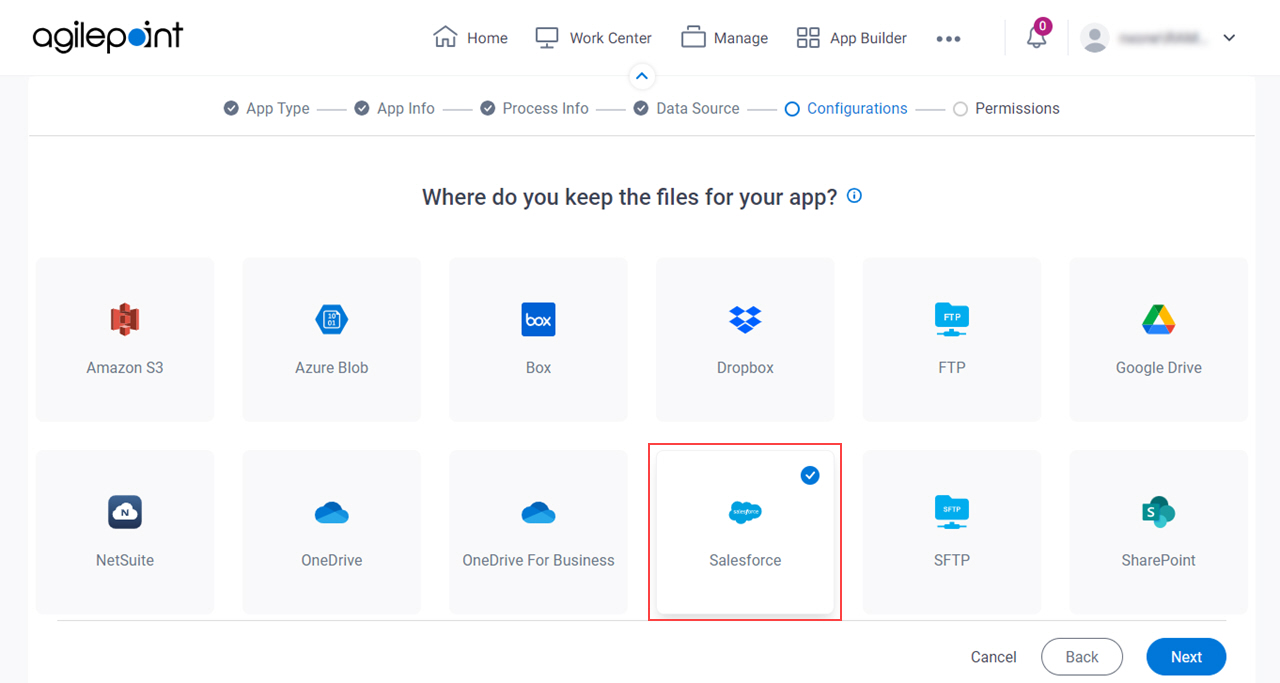The width and height of the screenshot is (1280, 683).
Task: Open the Manage menu item
Action: [724, 38]
